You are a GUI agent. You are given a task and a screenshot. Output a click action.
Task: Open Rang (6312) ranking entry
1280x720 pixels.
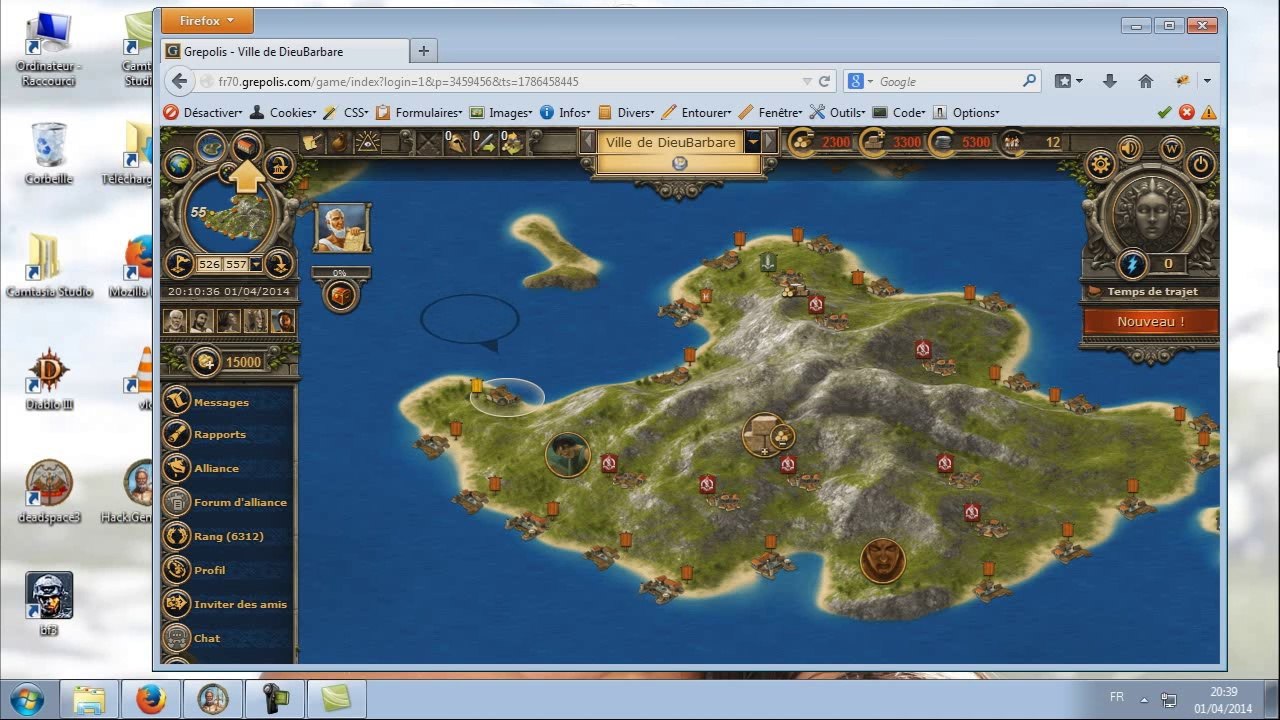228,536
